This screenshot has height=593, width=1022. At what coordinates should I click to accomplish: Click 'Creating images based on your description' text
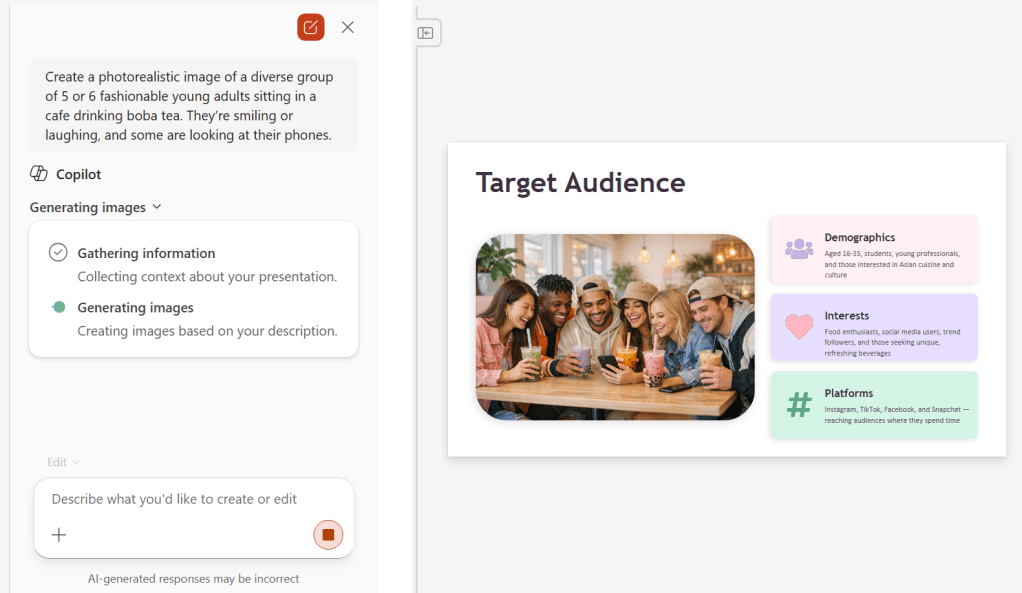(207, 331)
